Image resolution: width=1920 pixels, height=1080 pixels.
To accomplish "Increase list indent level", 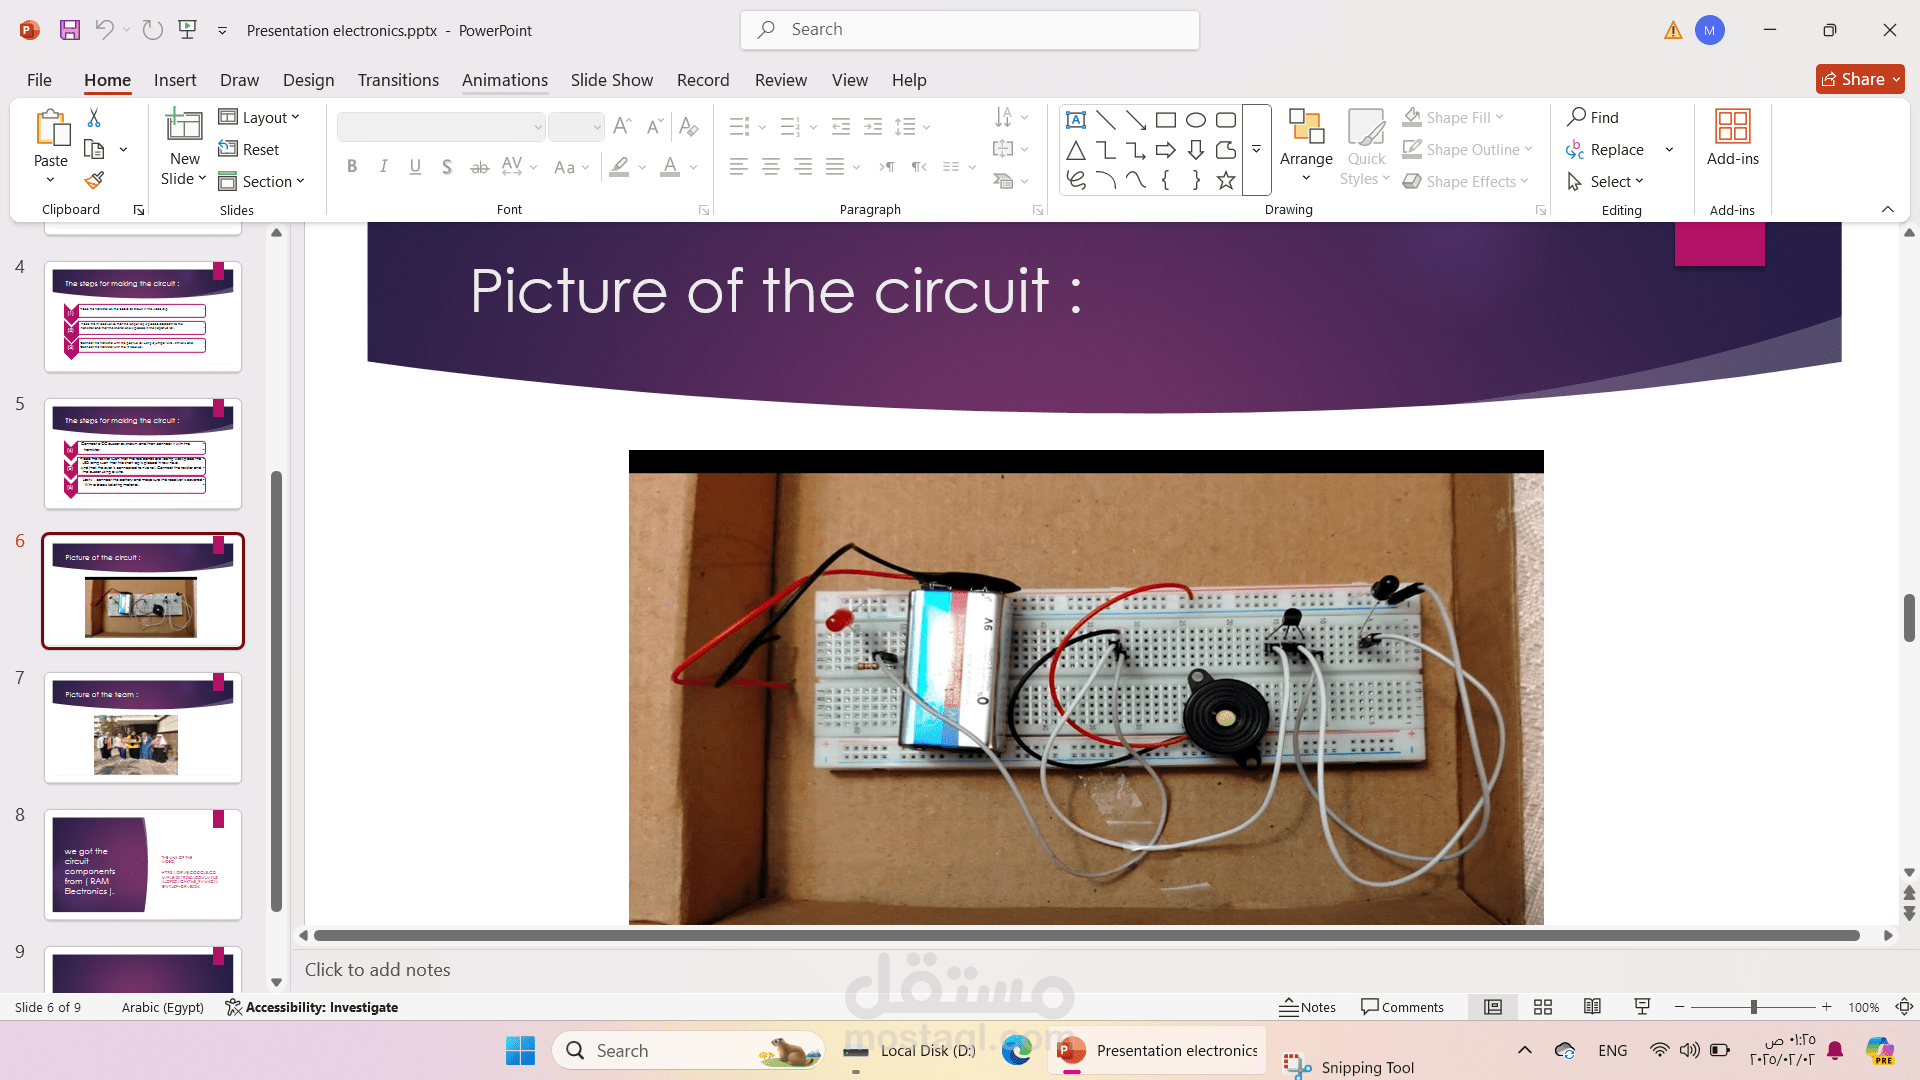I will (x=873, y=126).
